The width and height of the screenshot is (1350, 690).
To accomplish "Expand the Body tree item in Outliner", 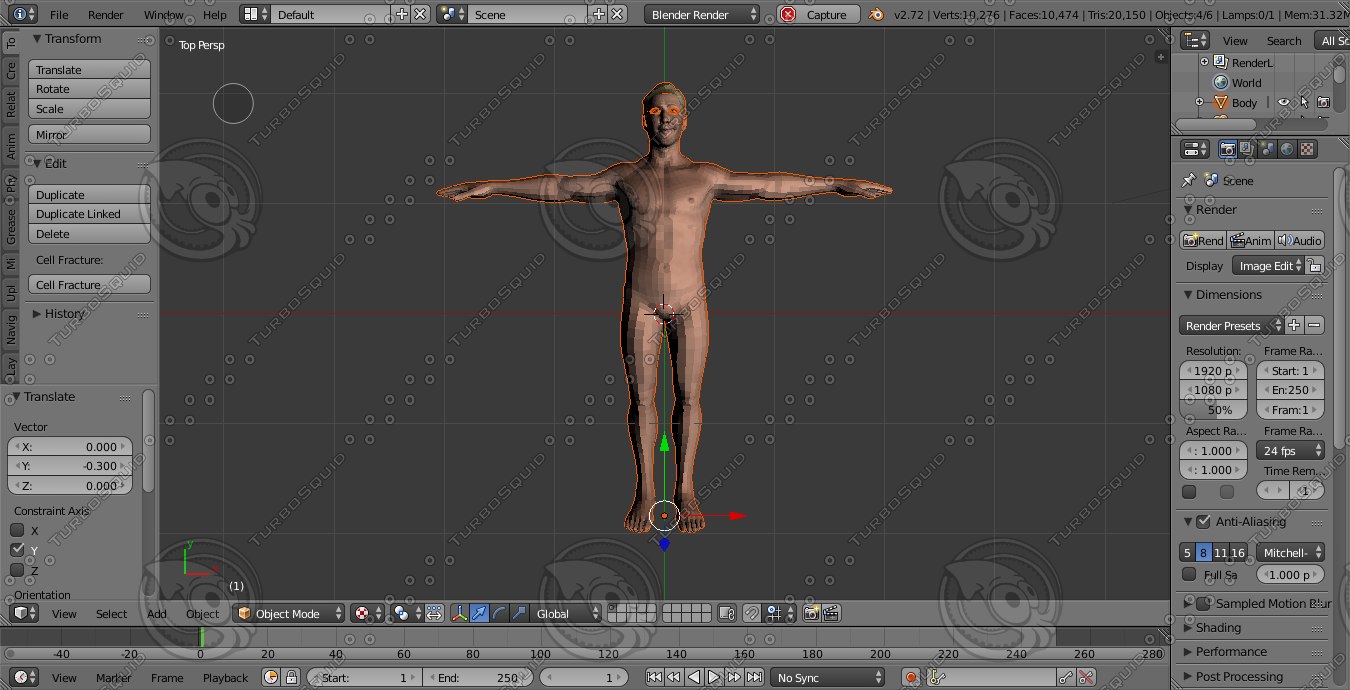I will click(1199, 102).
